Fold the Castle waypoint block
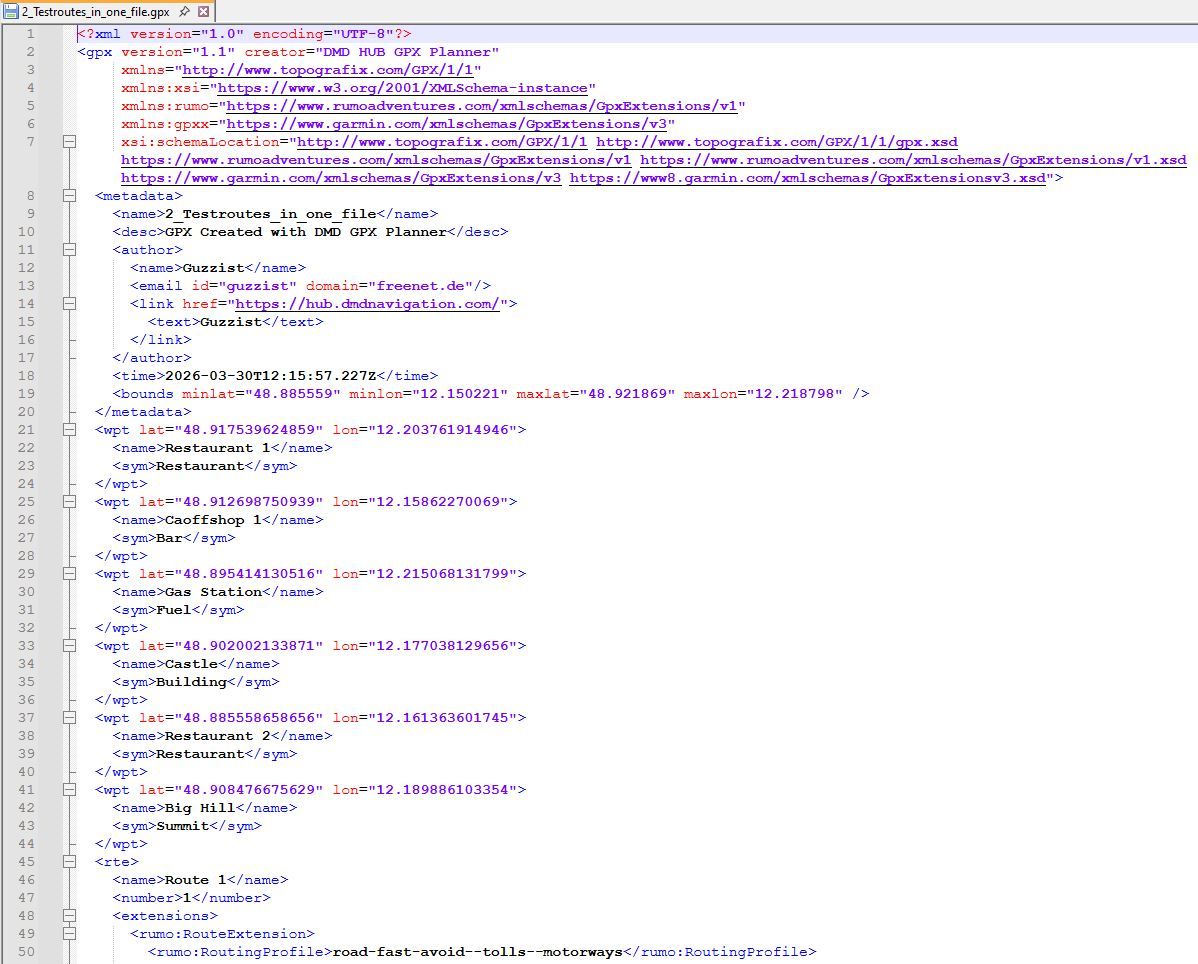Screen dimensions: 1198x964 pos(70,646)
